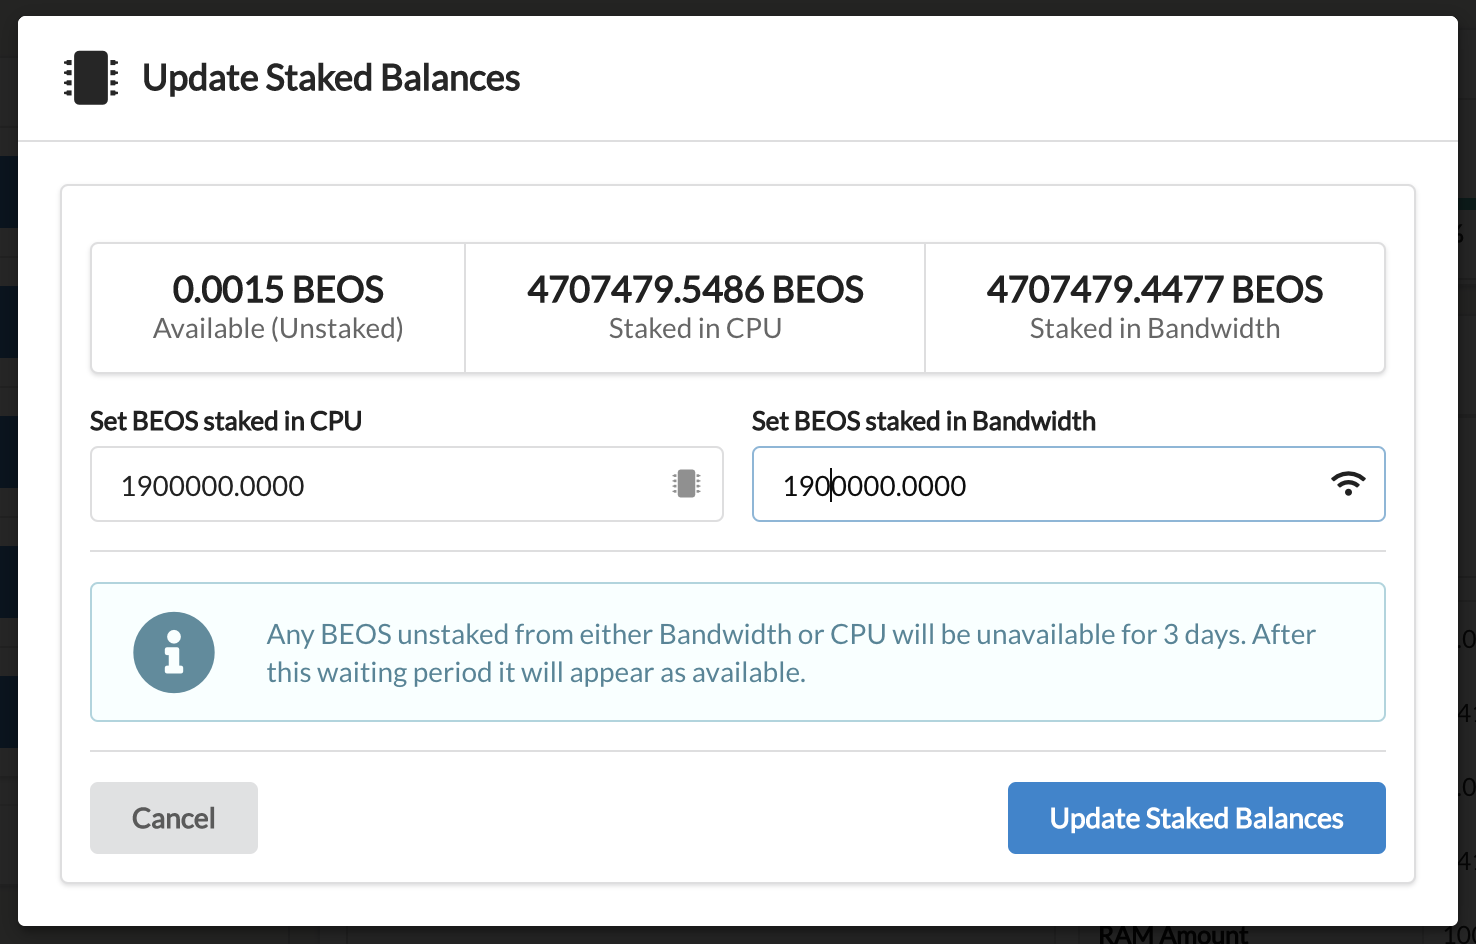Focus the Set BEOS staked in Bandwidth field
Viewport: 1476px width, 944px height.
coord(1068,484)
